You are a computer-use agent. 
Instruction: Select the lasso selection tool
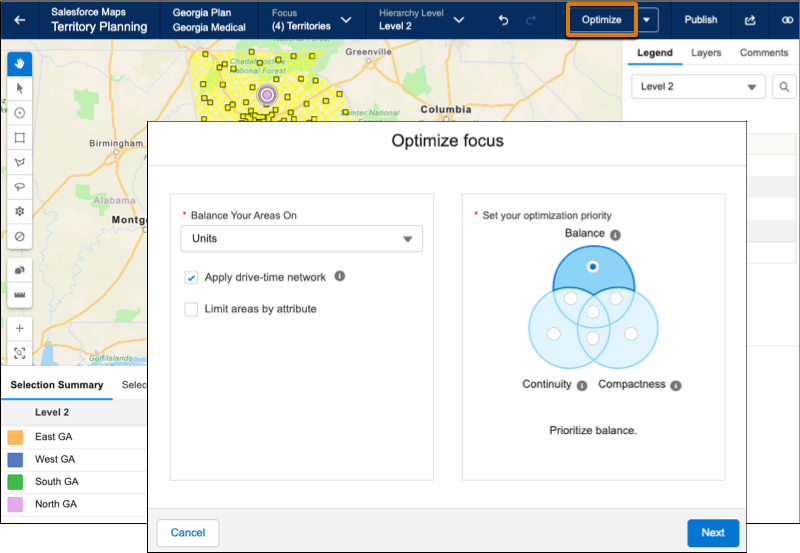pyautogui.click(x=20, y=187)
